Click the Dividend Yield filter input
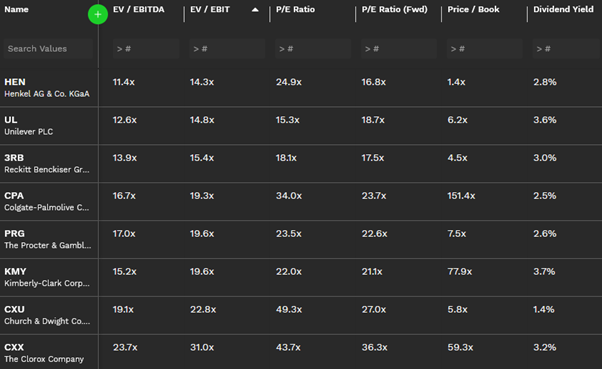This screenshot has width=602, height=369. [x=566, y=49]
